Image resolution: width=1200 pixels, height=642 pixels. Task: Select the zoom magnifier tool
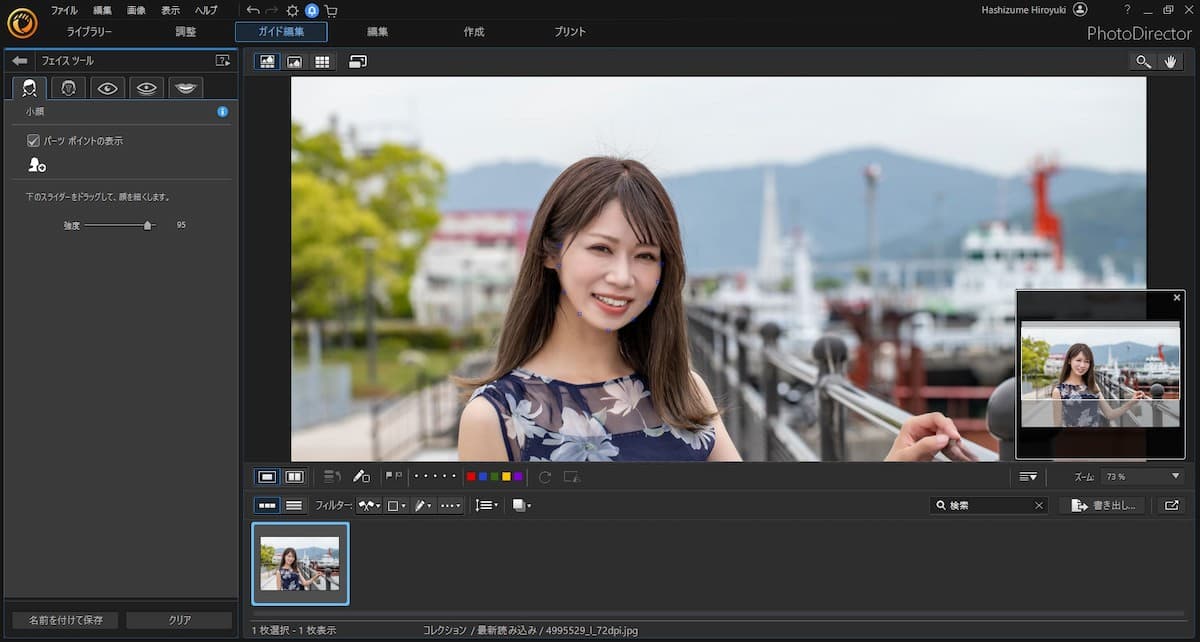pyautogui.click(x=1143, y=62)
